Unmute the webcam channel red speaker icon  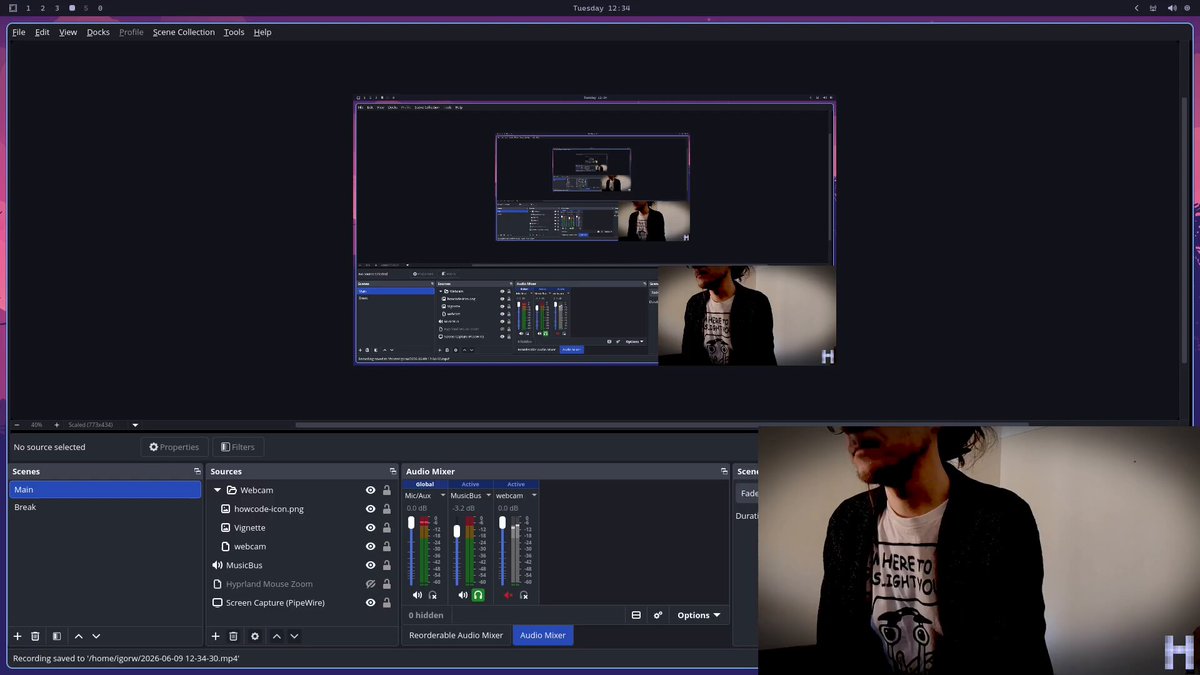(x=508, y=595)
